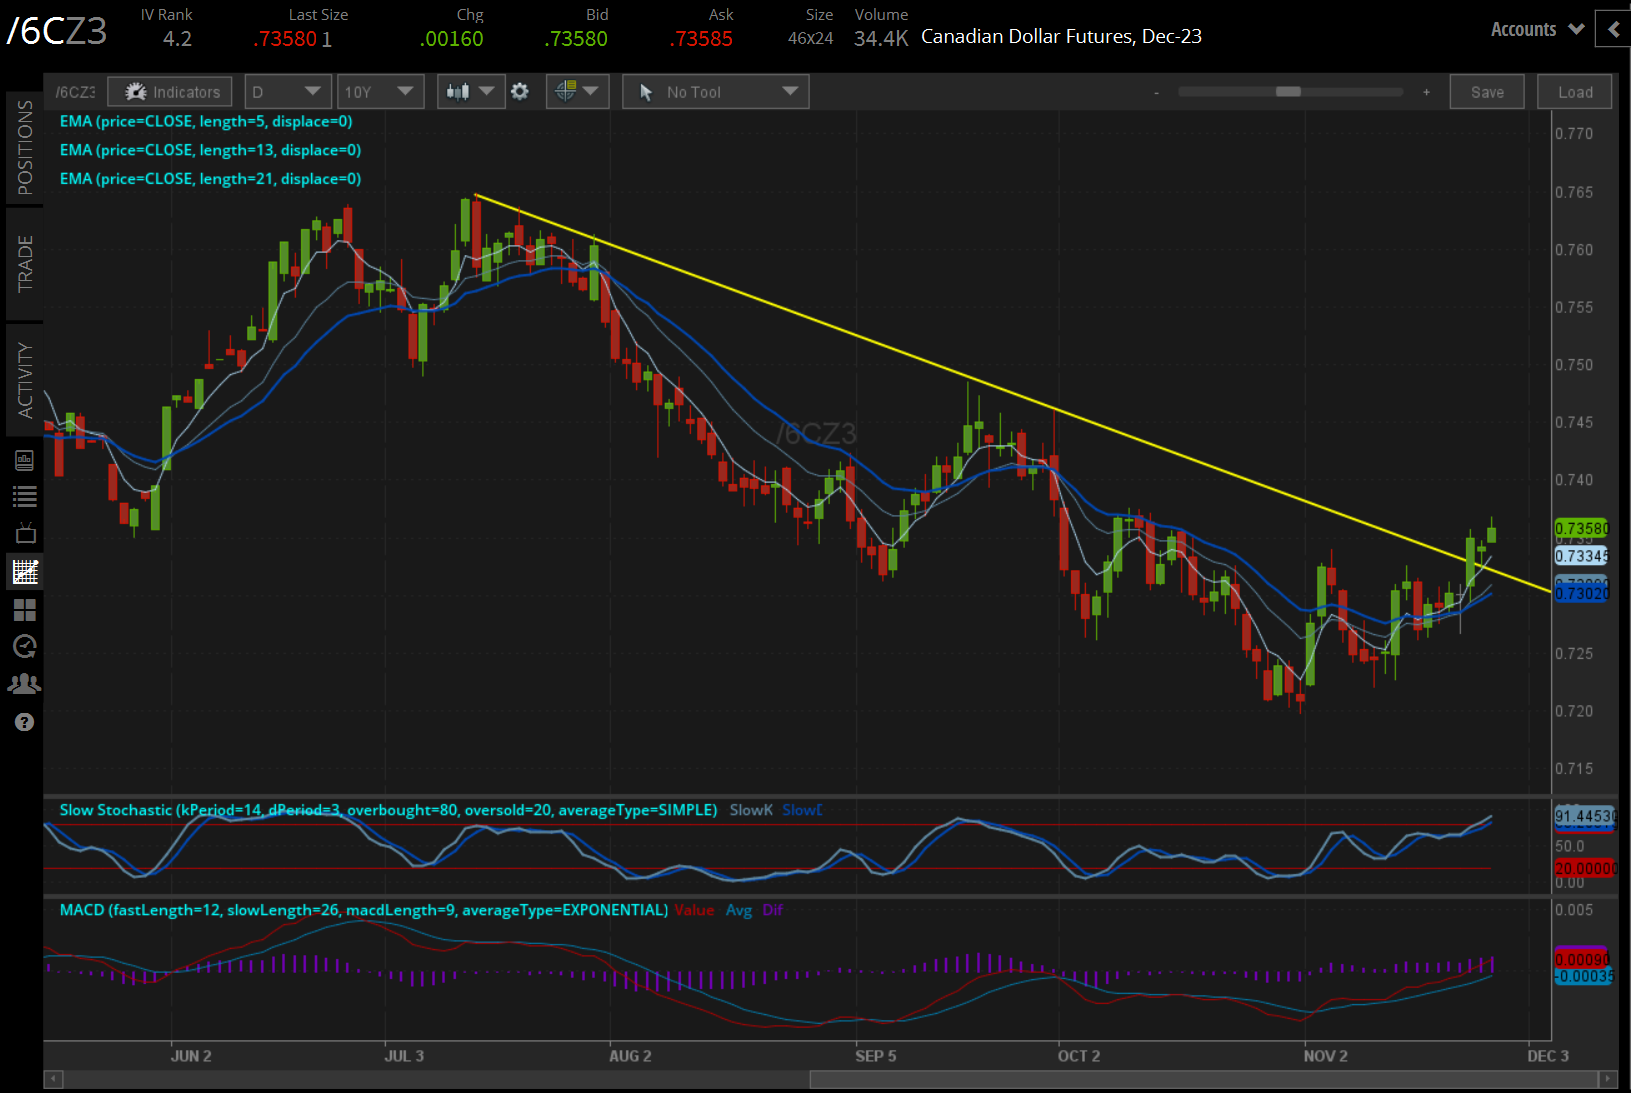1631x1093 pixels.
Task: Open help question mark icon
Action: coord(24,722)
